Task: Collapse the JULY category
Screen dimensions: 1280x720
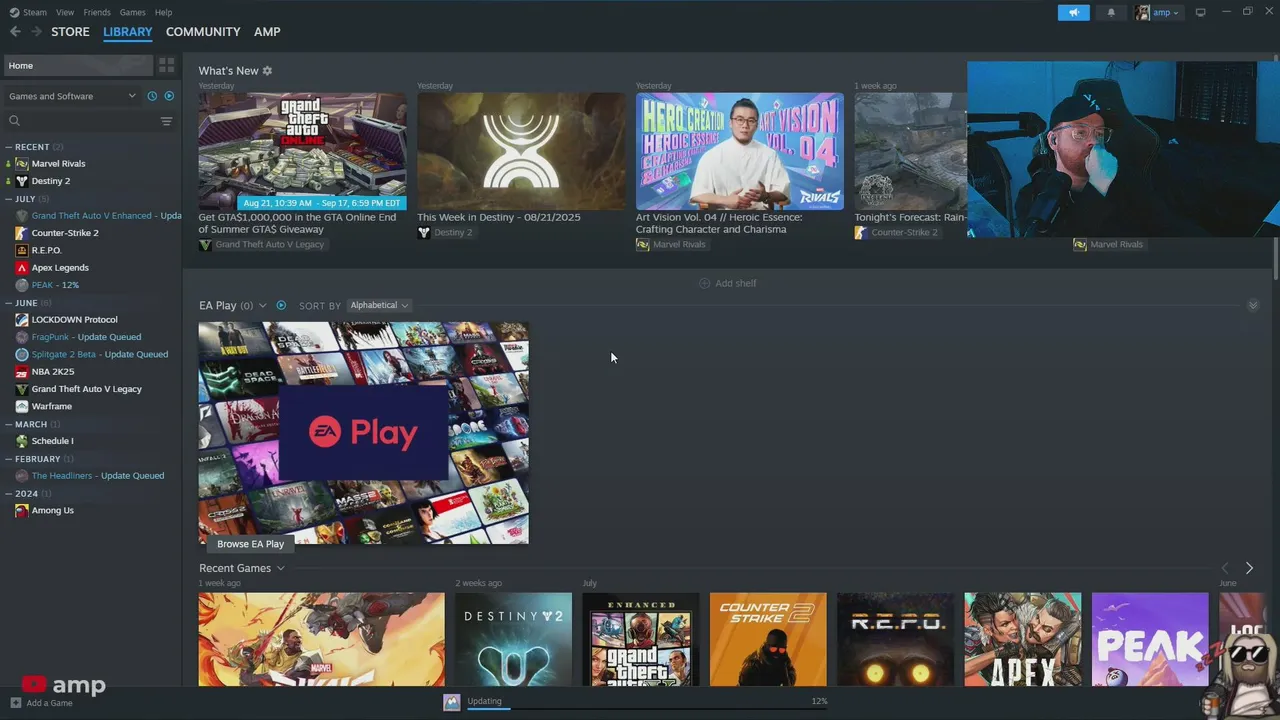Action: click(9, 199)
